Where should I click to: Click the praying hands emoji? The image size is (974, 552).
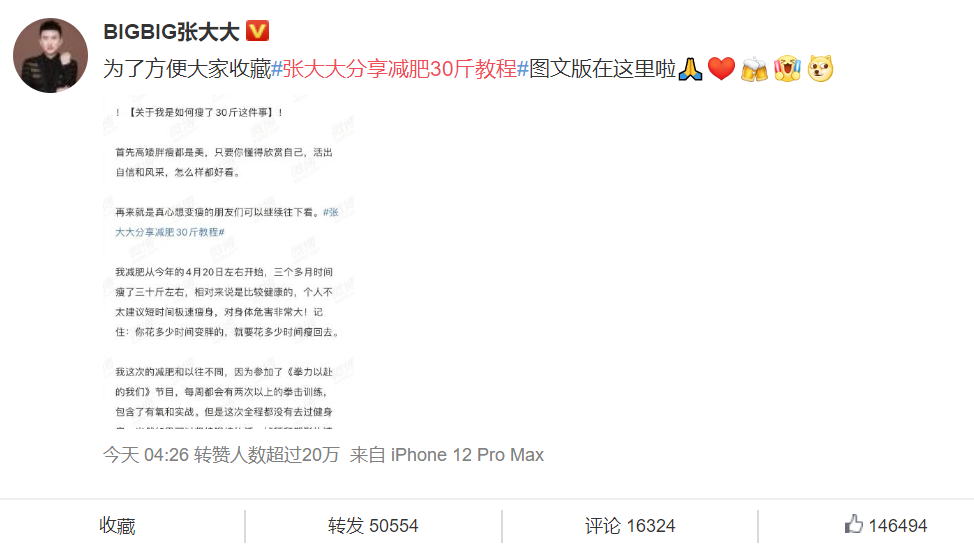[x=690, y=69]
